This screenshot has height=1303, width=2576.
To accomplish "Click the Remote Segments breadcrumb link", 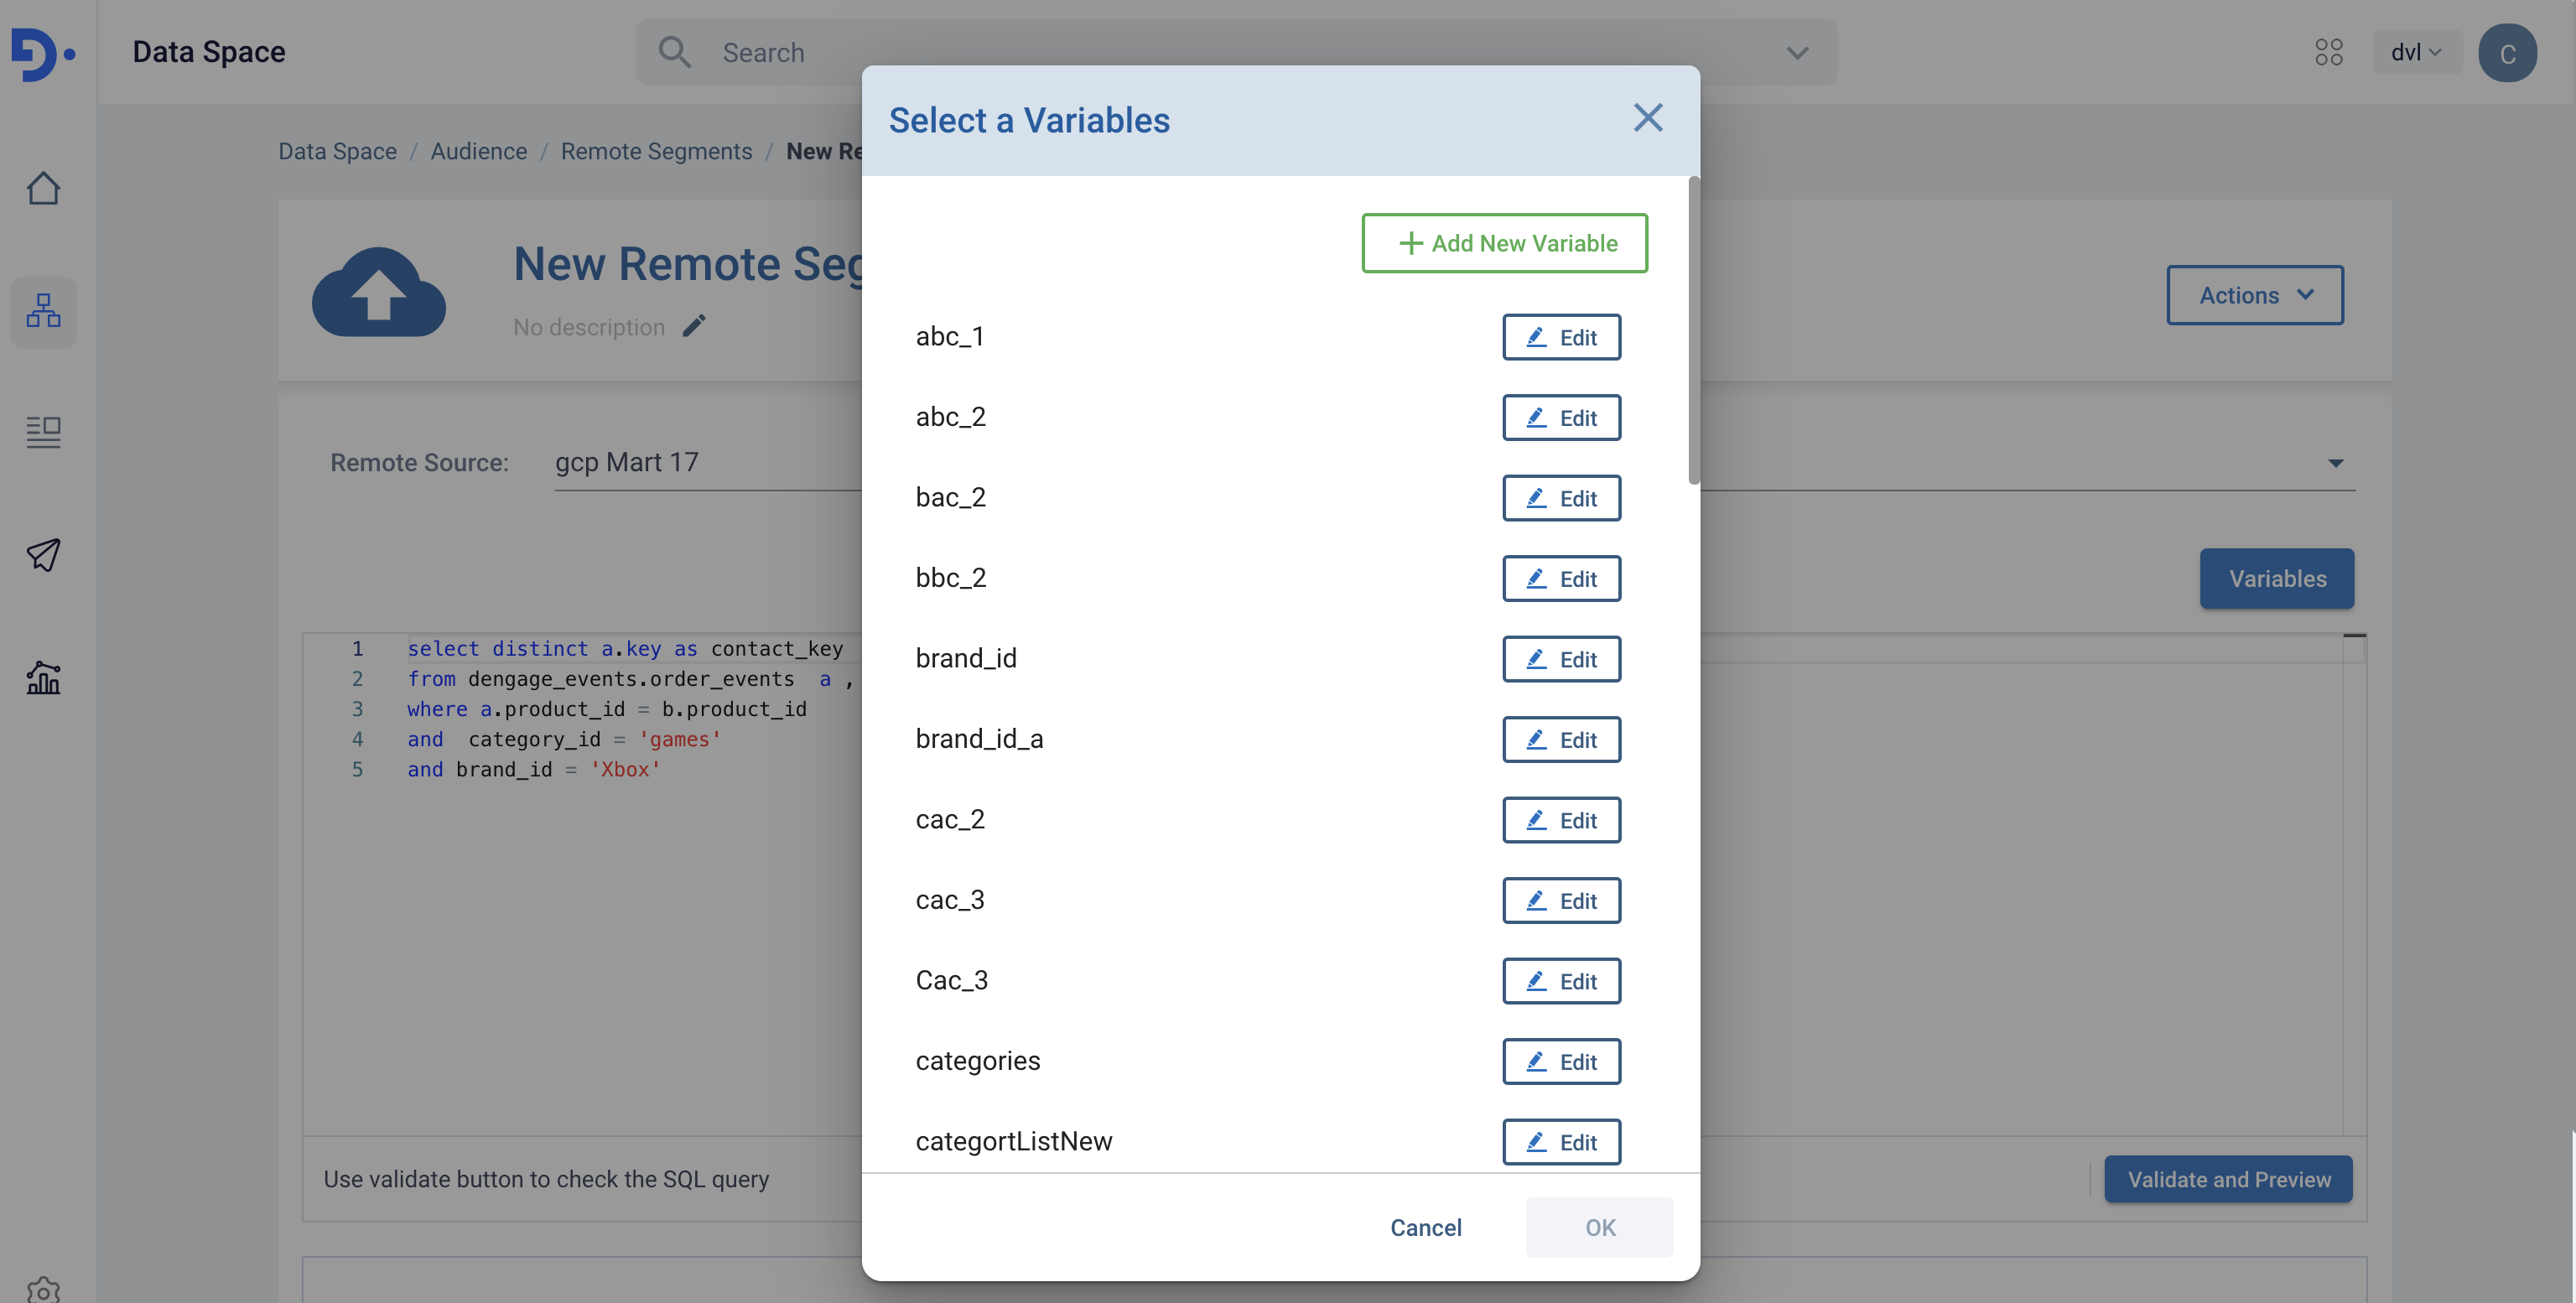I will (x=656, y=151).
